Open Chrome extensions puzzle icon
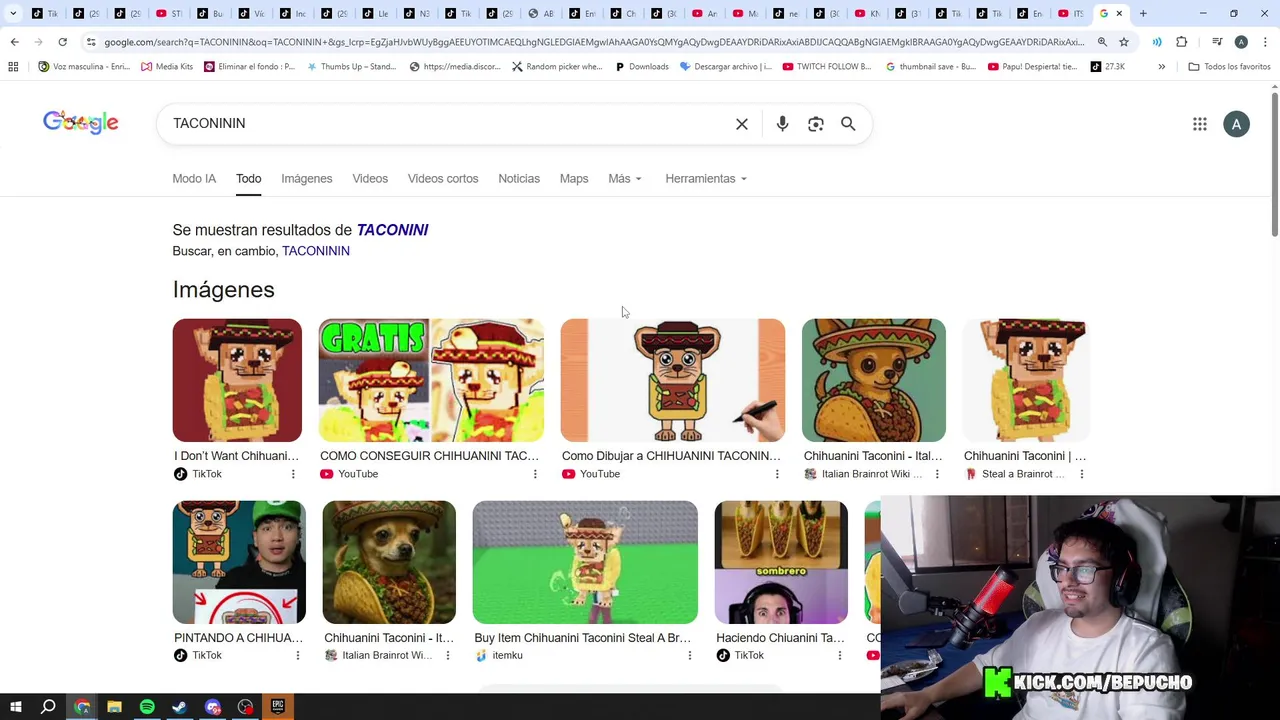This screenshot has width=1280, height=720. click(x=1182, y=42)
